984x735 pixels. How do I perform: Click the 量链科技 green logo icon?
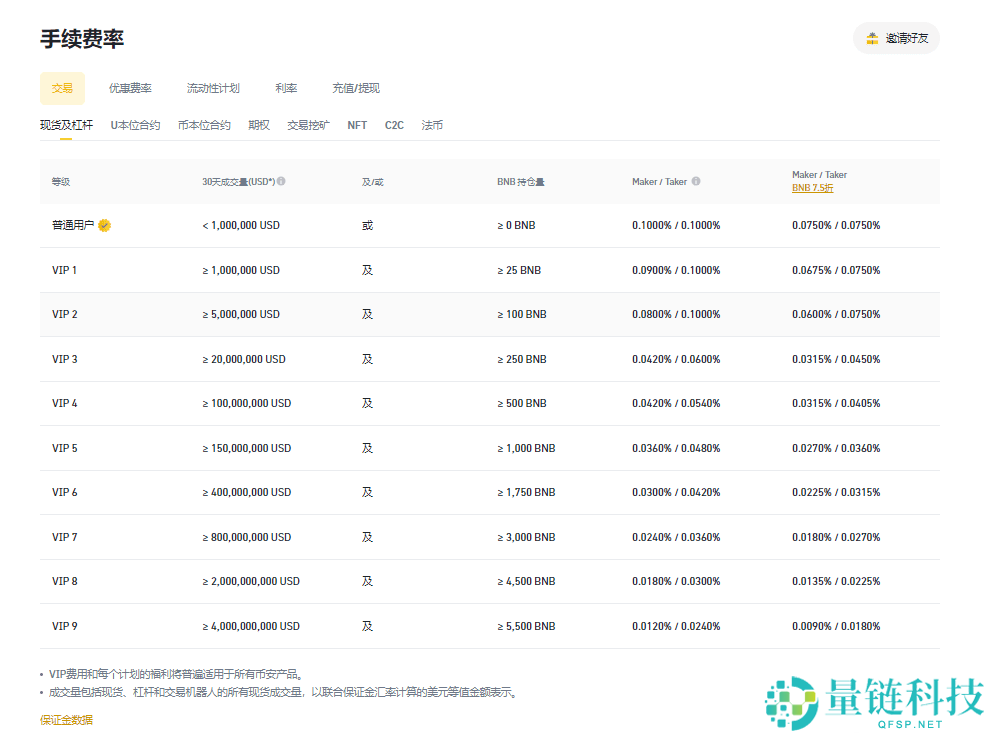click(793, 694)
